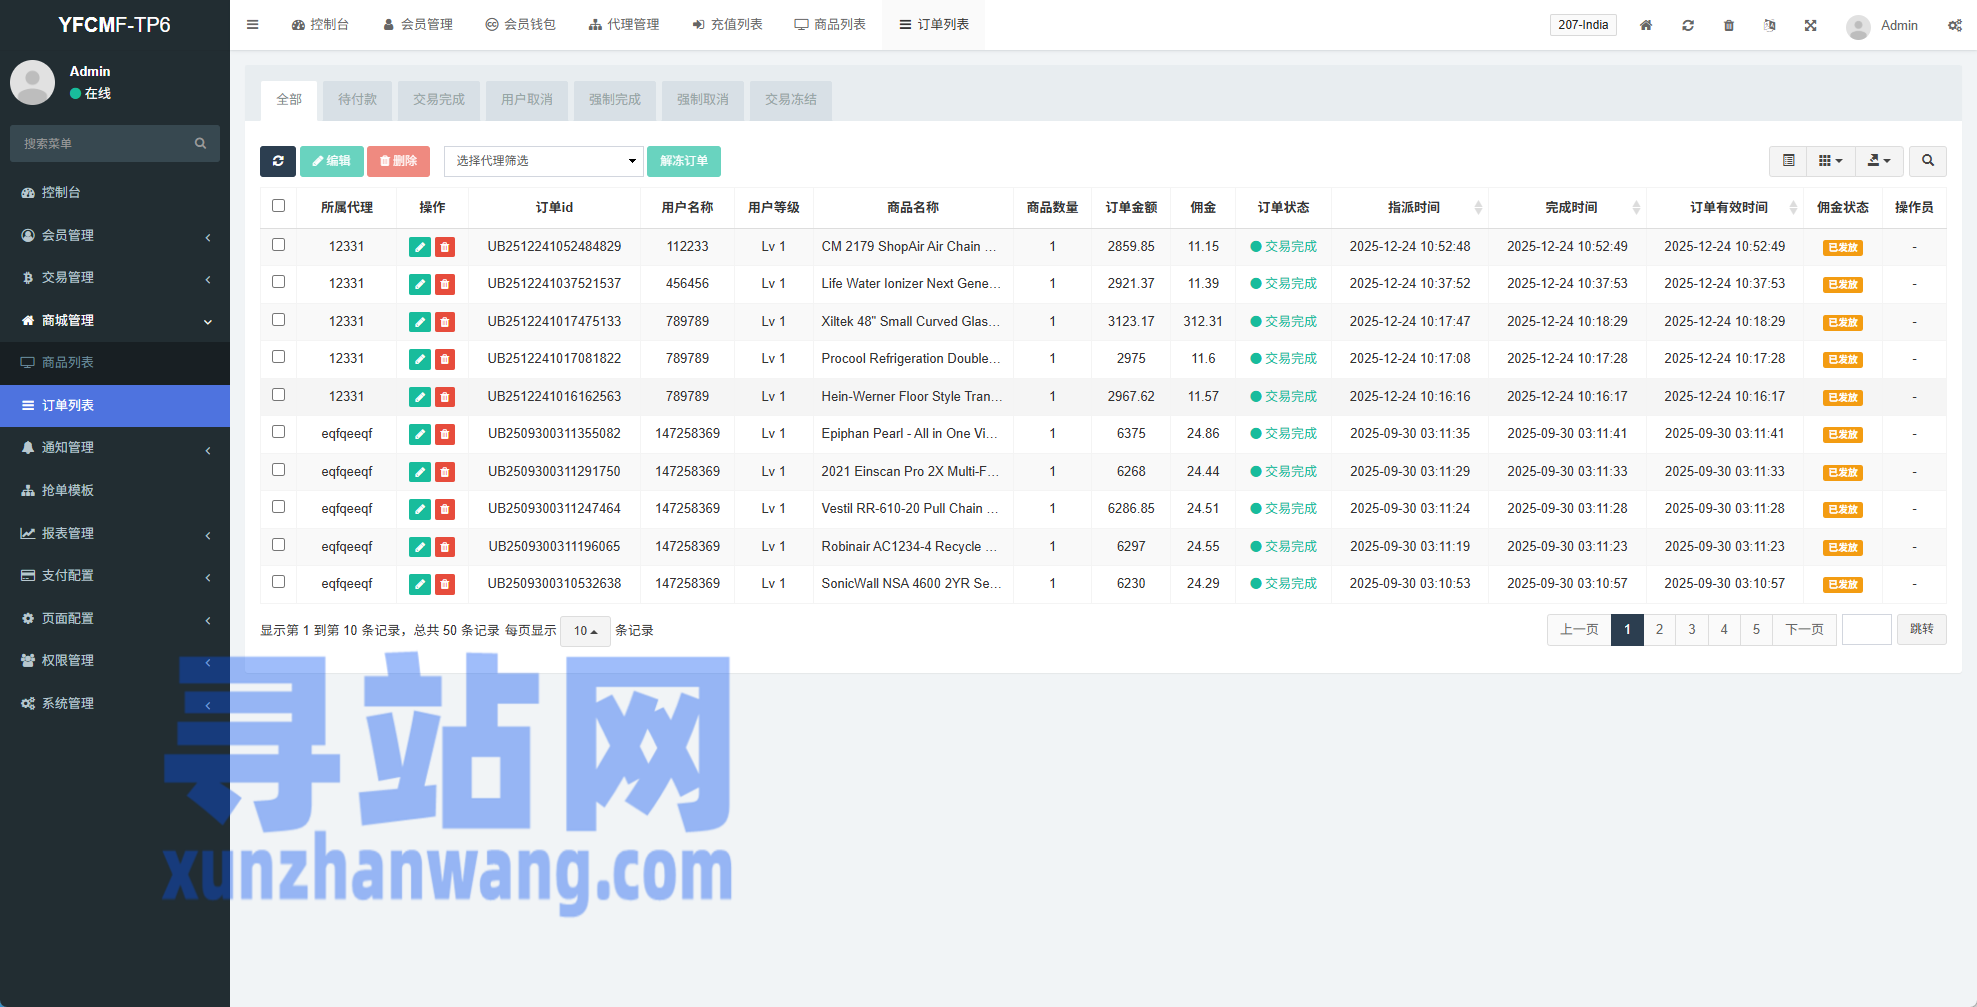The image size is (1977, 1007).
Task: Select checkbox for order UB2509300310532638
Action: pyautogui.click(x=279, y=582)
